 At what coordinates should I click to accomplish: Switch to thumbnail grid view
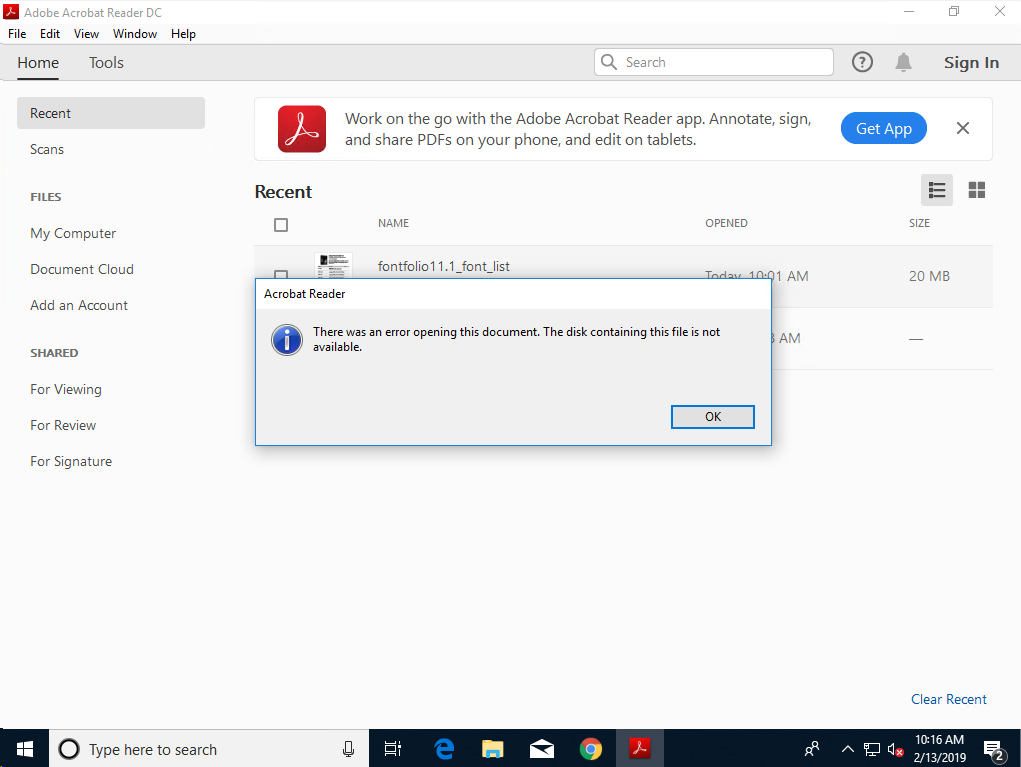(977, 190)
